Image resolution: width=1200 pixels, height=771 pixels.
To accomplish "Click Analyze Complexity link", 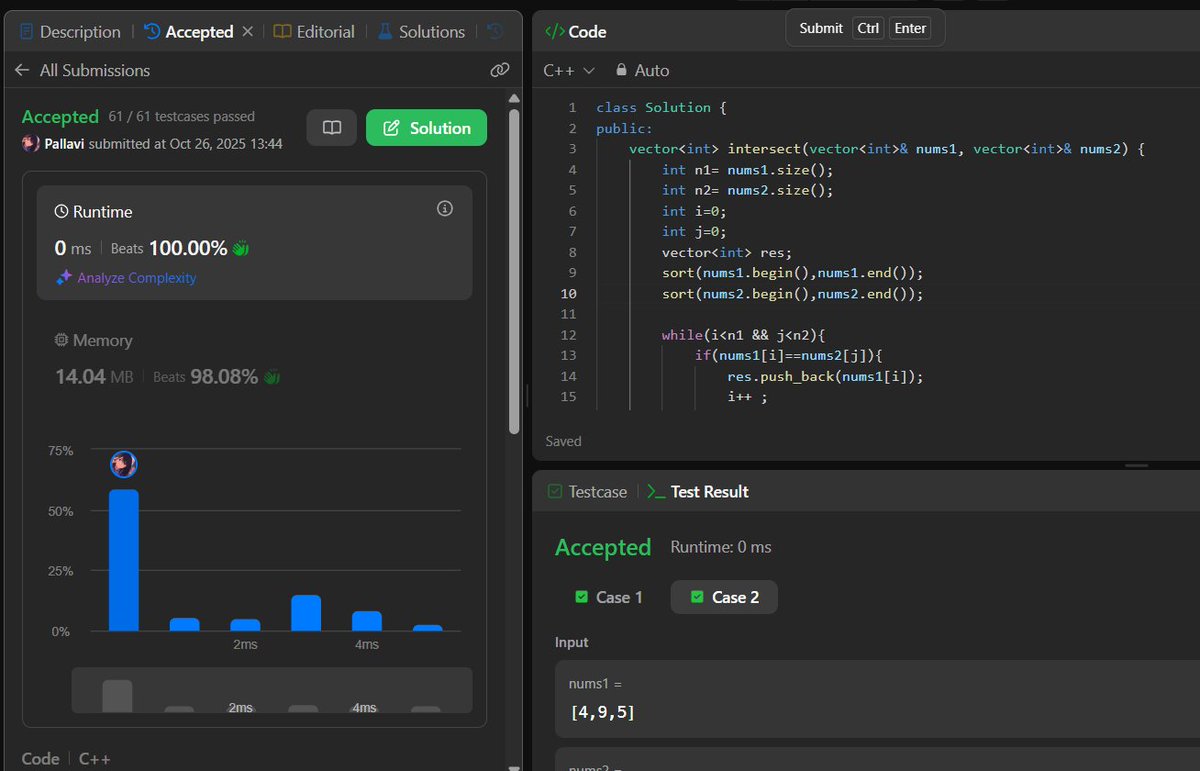I will pos(127,278).
